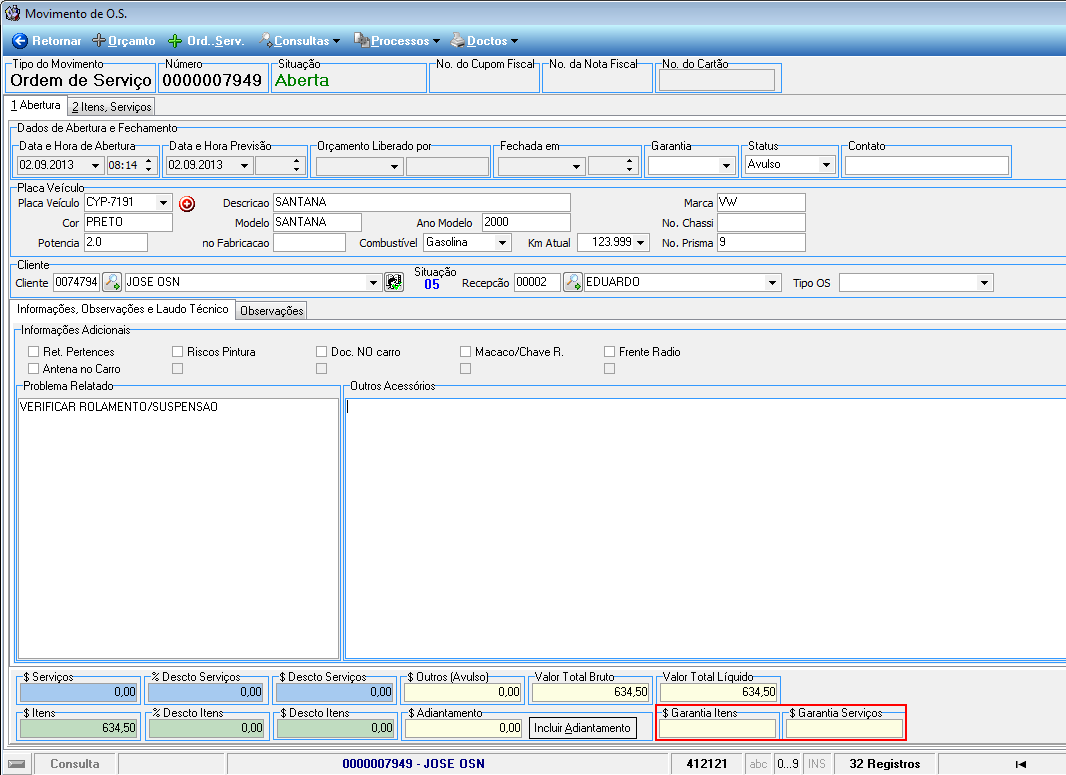Viewport: 1066px width, 775px height.
Task: Click the $ Garantia Itens field
Action: (x=717, y=729)
